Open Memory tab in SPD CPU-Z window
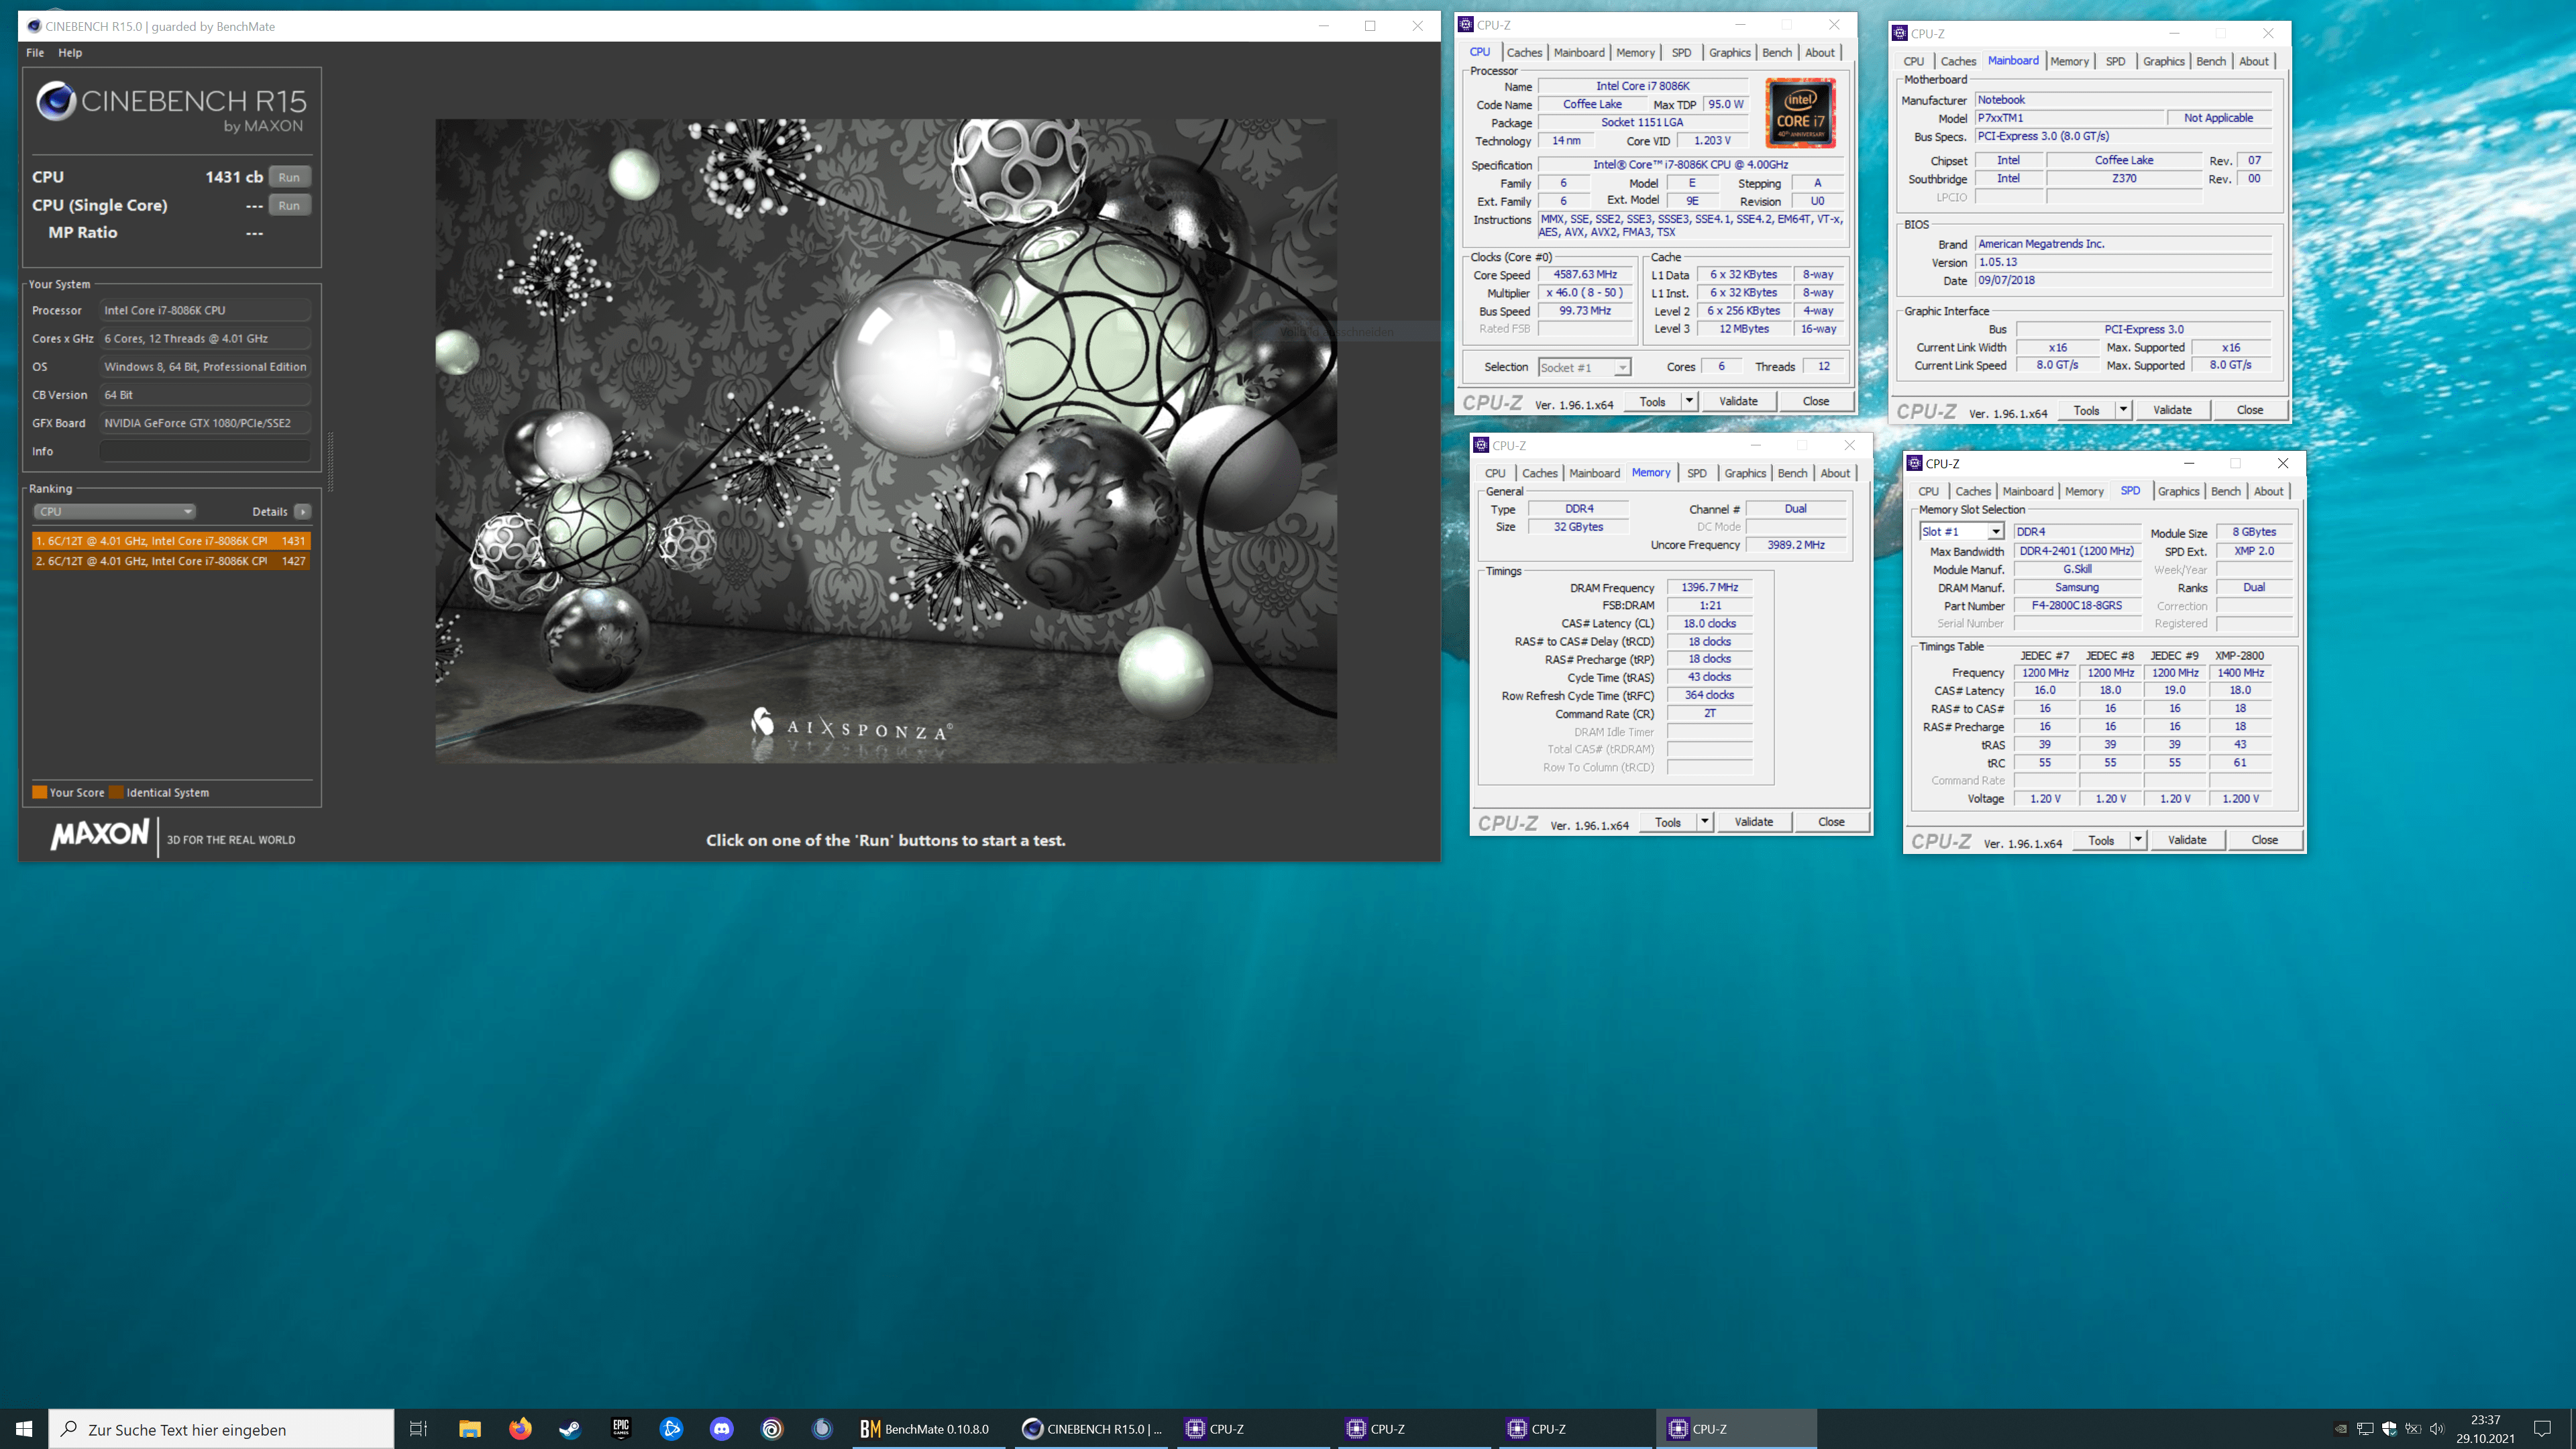 2084,491
